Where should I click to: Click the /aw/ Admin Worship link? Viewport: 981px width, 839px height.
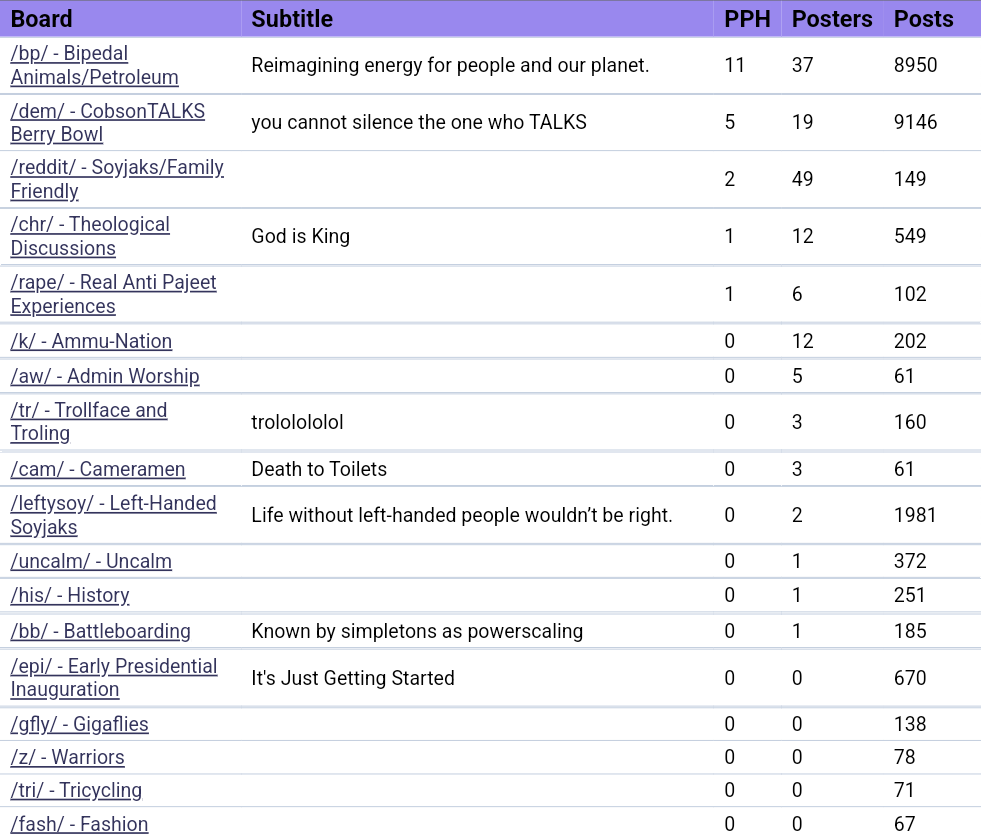[x=105, y=376]
